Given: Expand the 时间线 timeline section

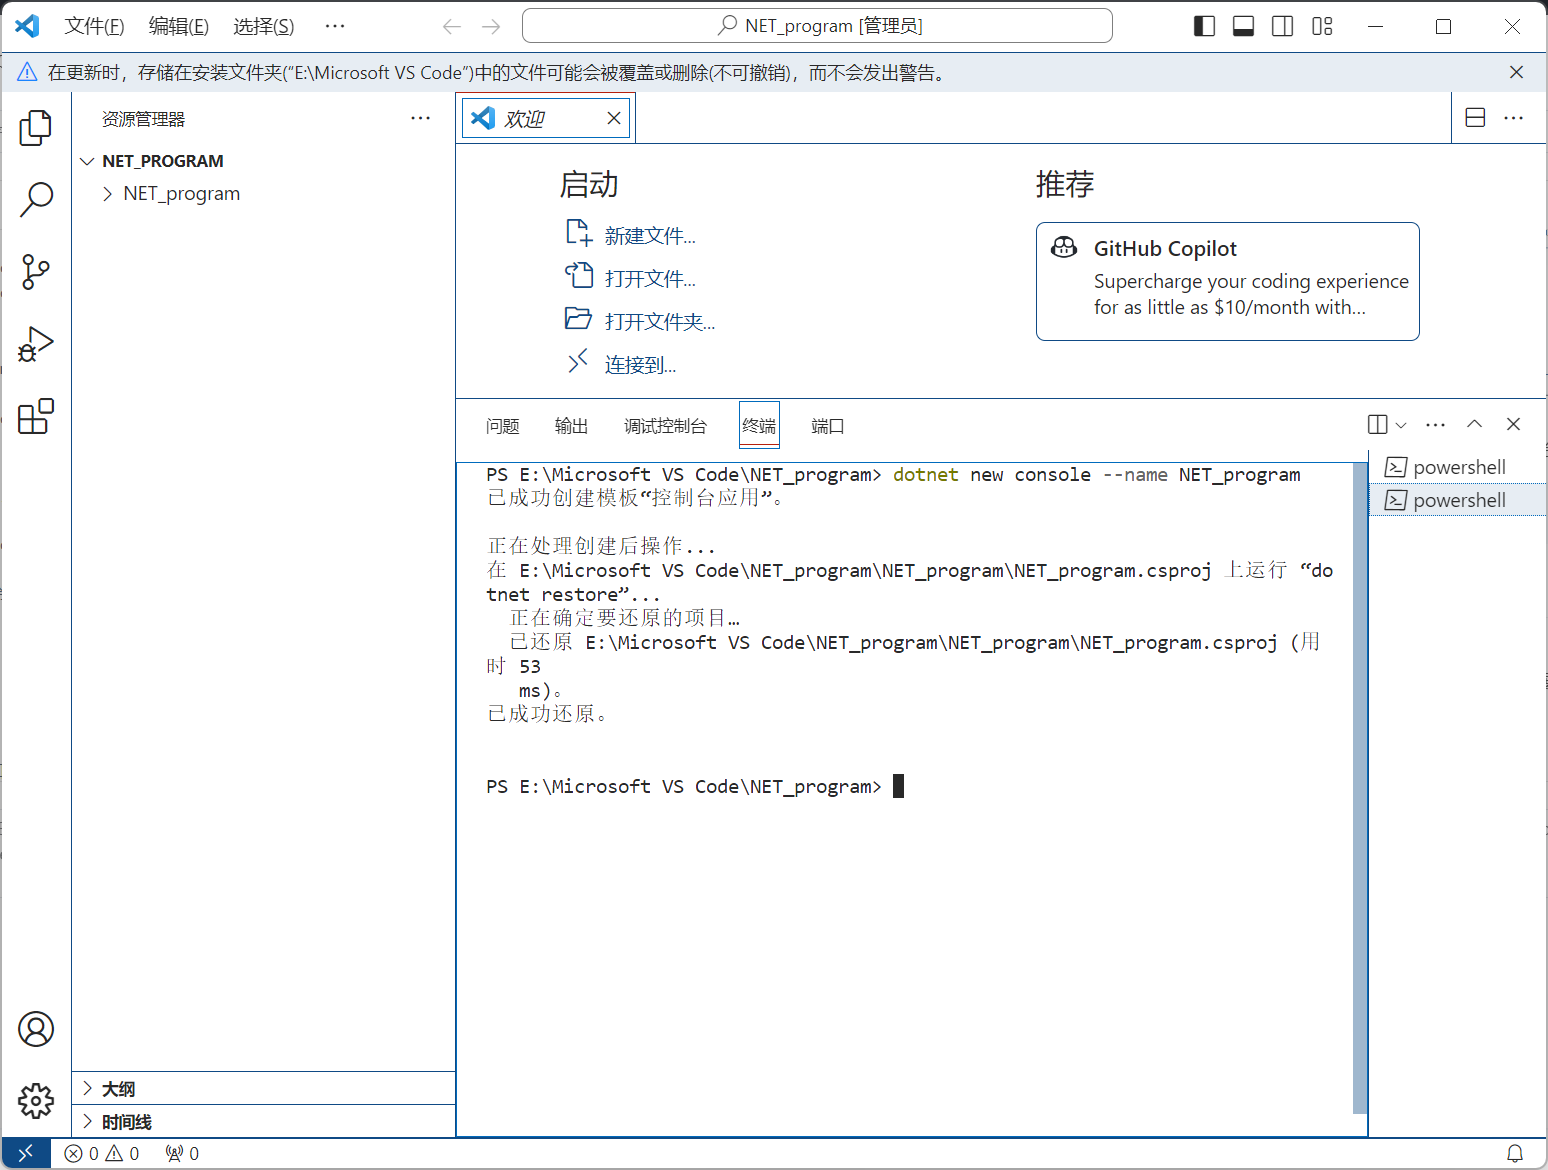Looking at the screenshot, I should click(x=126, y=1121).
